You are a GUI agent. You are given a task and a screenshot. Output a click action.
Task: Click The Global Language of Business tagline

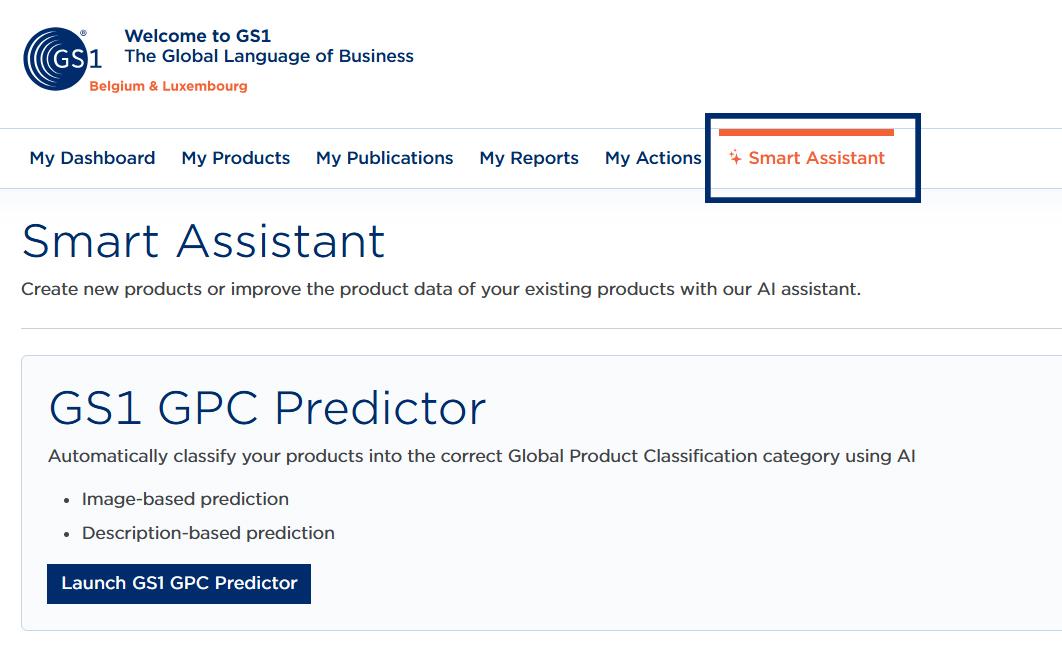click(x=269, y=56)
